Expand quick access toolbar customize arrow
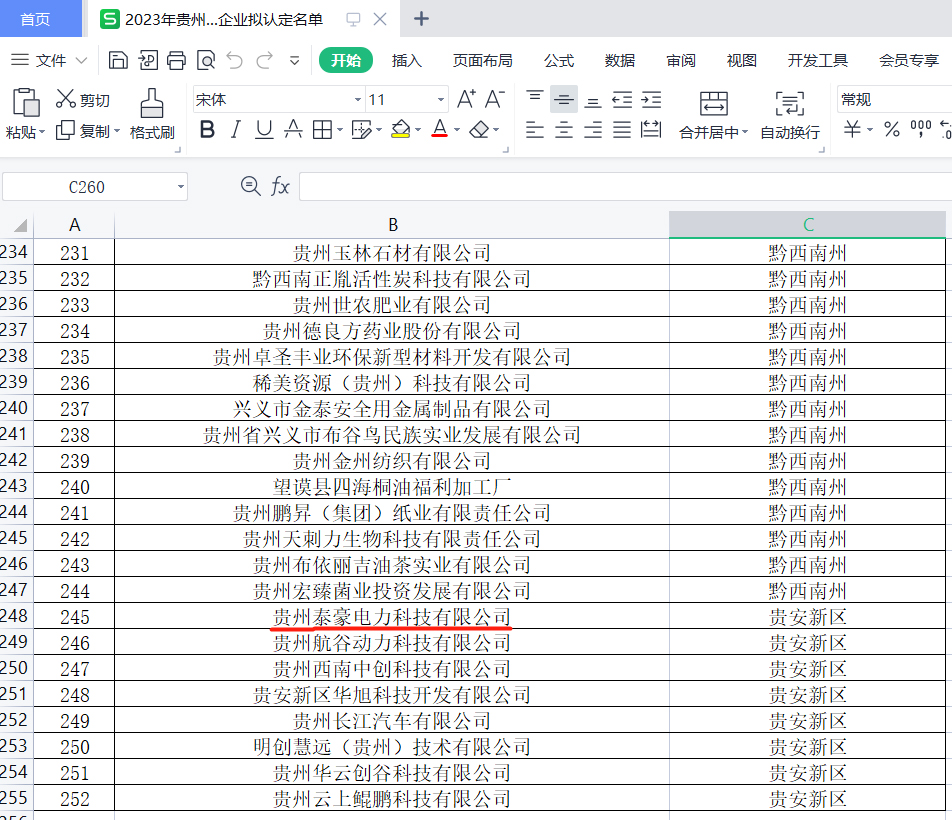The image size is (952, 820). pos(294,61)
